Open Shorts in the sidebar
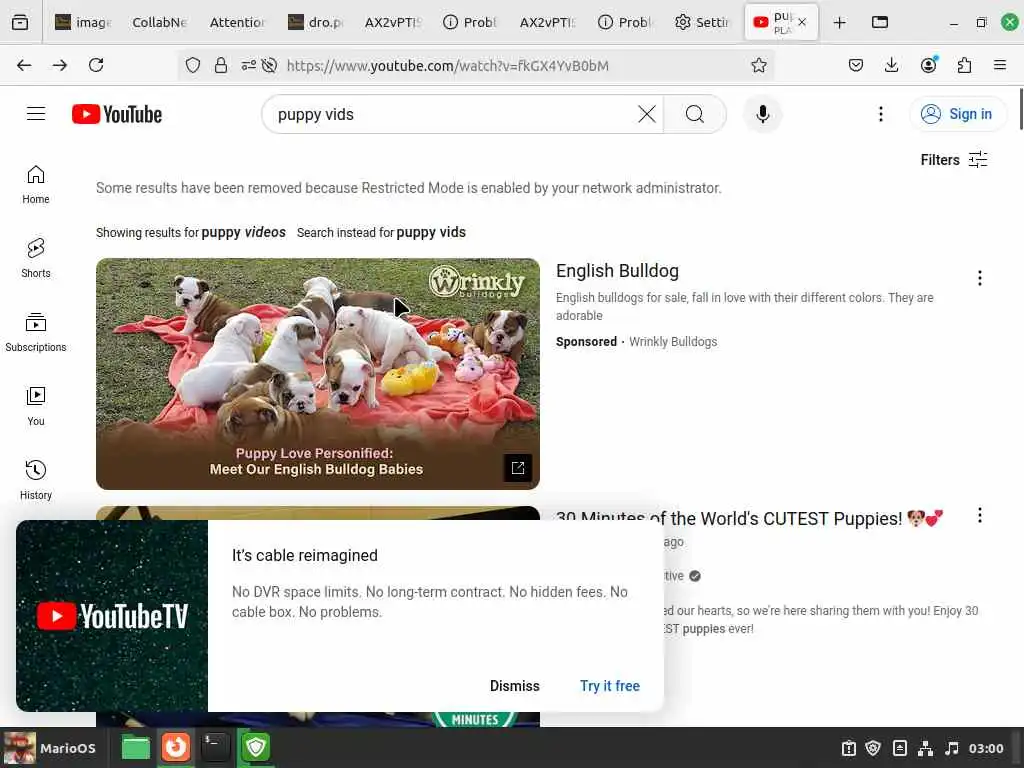This screenshot has height=768, width=1024. [x=36, y=259]
